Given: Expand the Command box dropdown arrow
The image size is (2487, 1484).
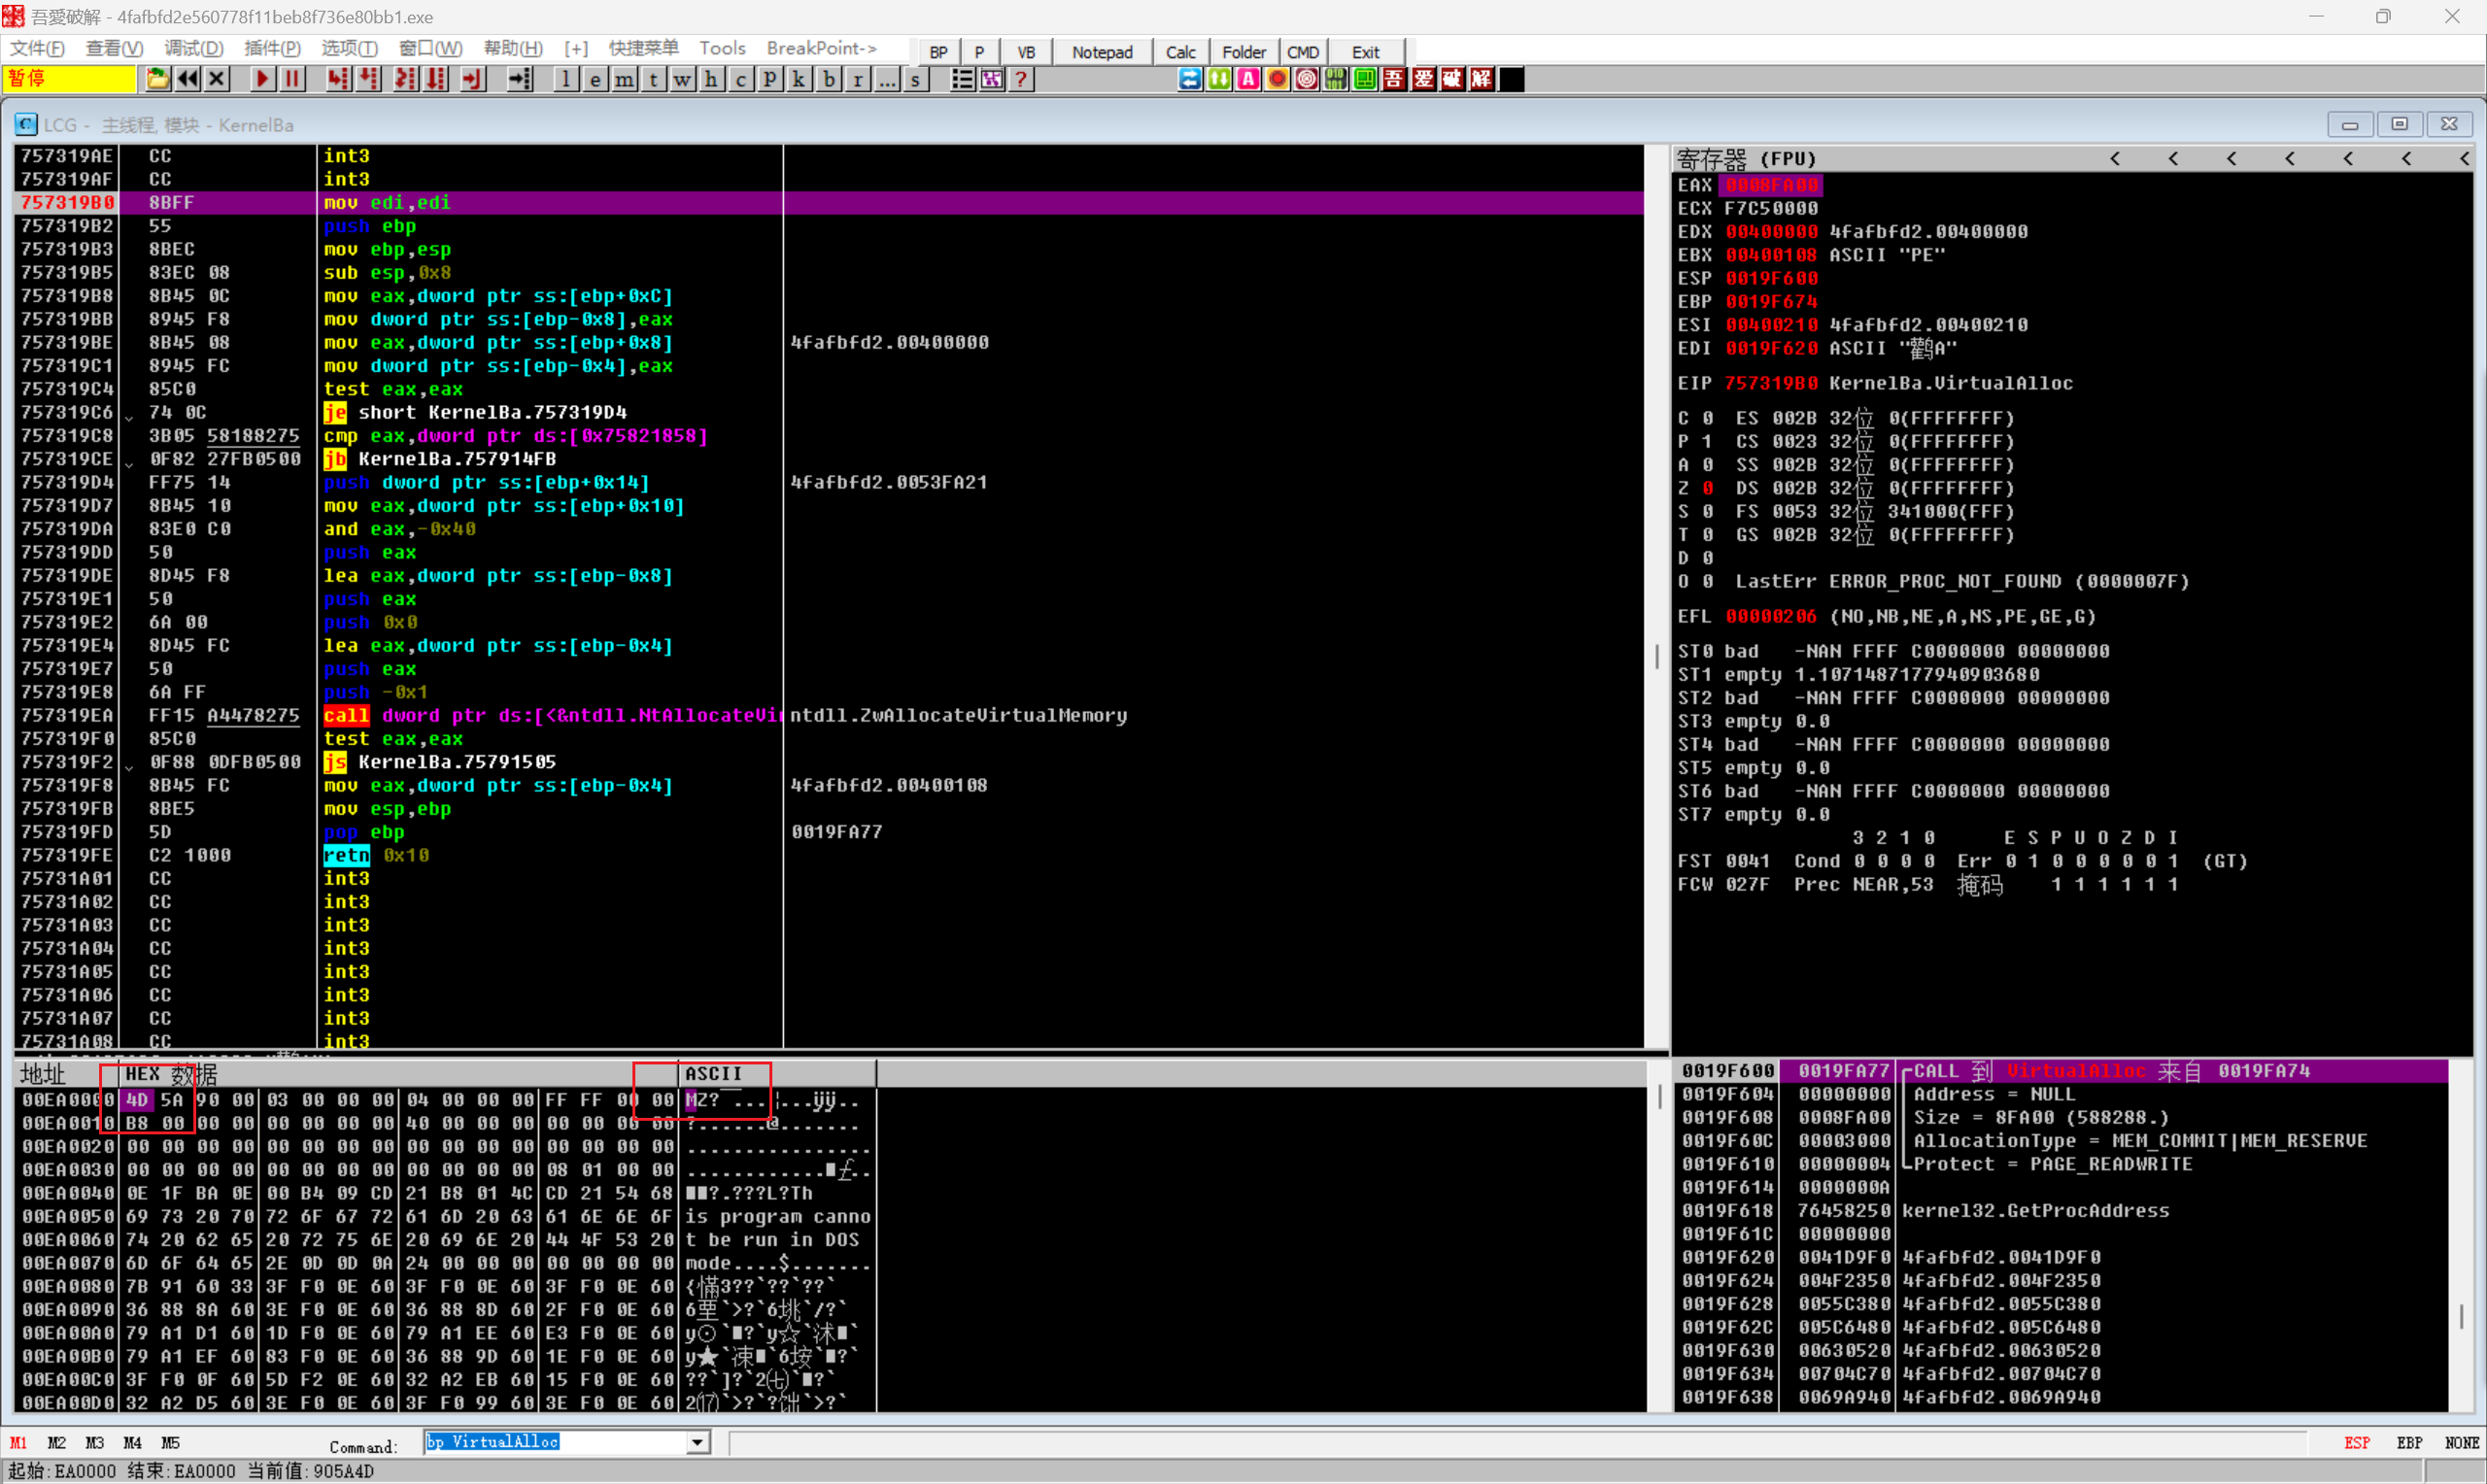Looking at the screenshot, I should 697,1443.
